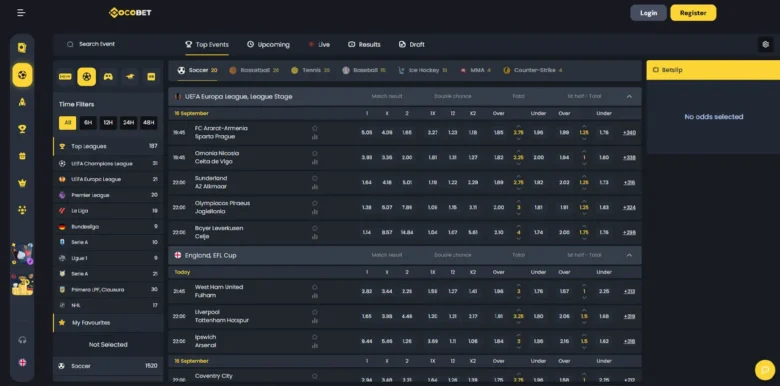Open statistics chart for Ipswich match

point(314,346)
